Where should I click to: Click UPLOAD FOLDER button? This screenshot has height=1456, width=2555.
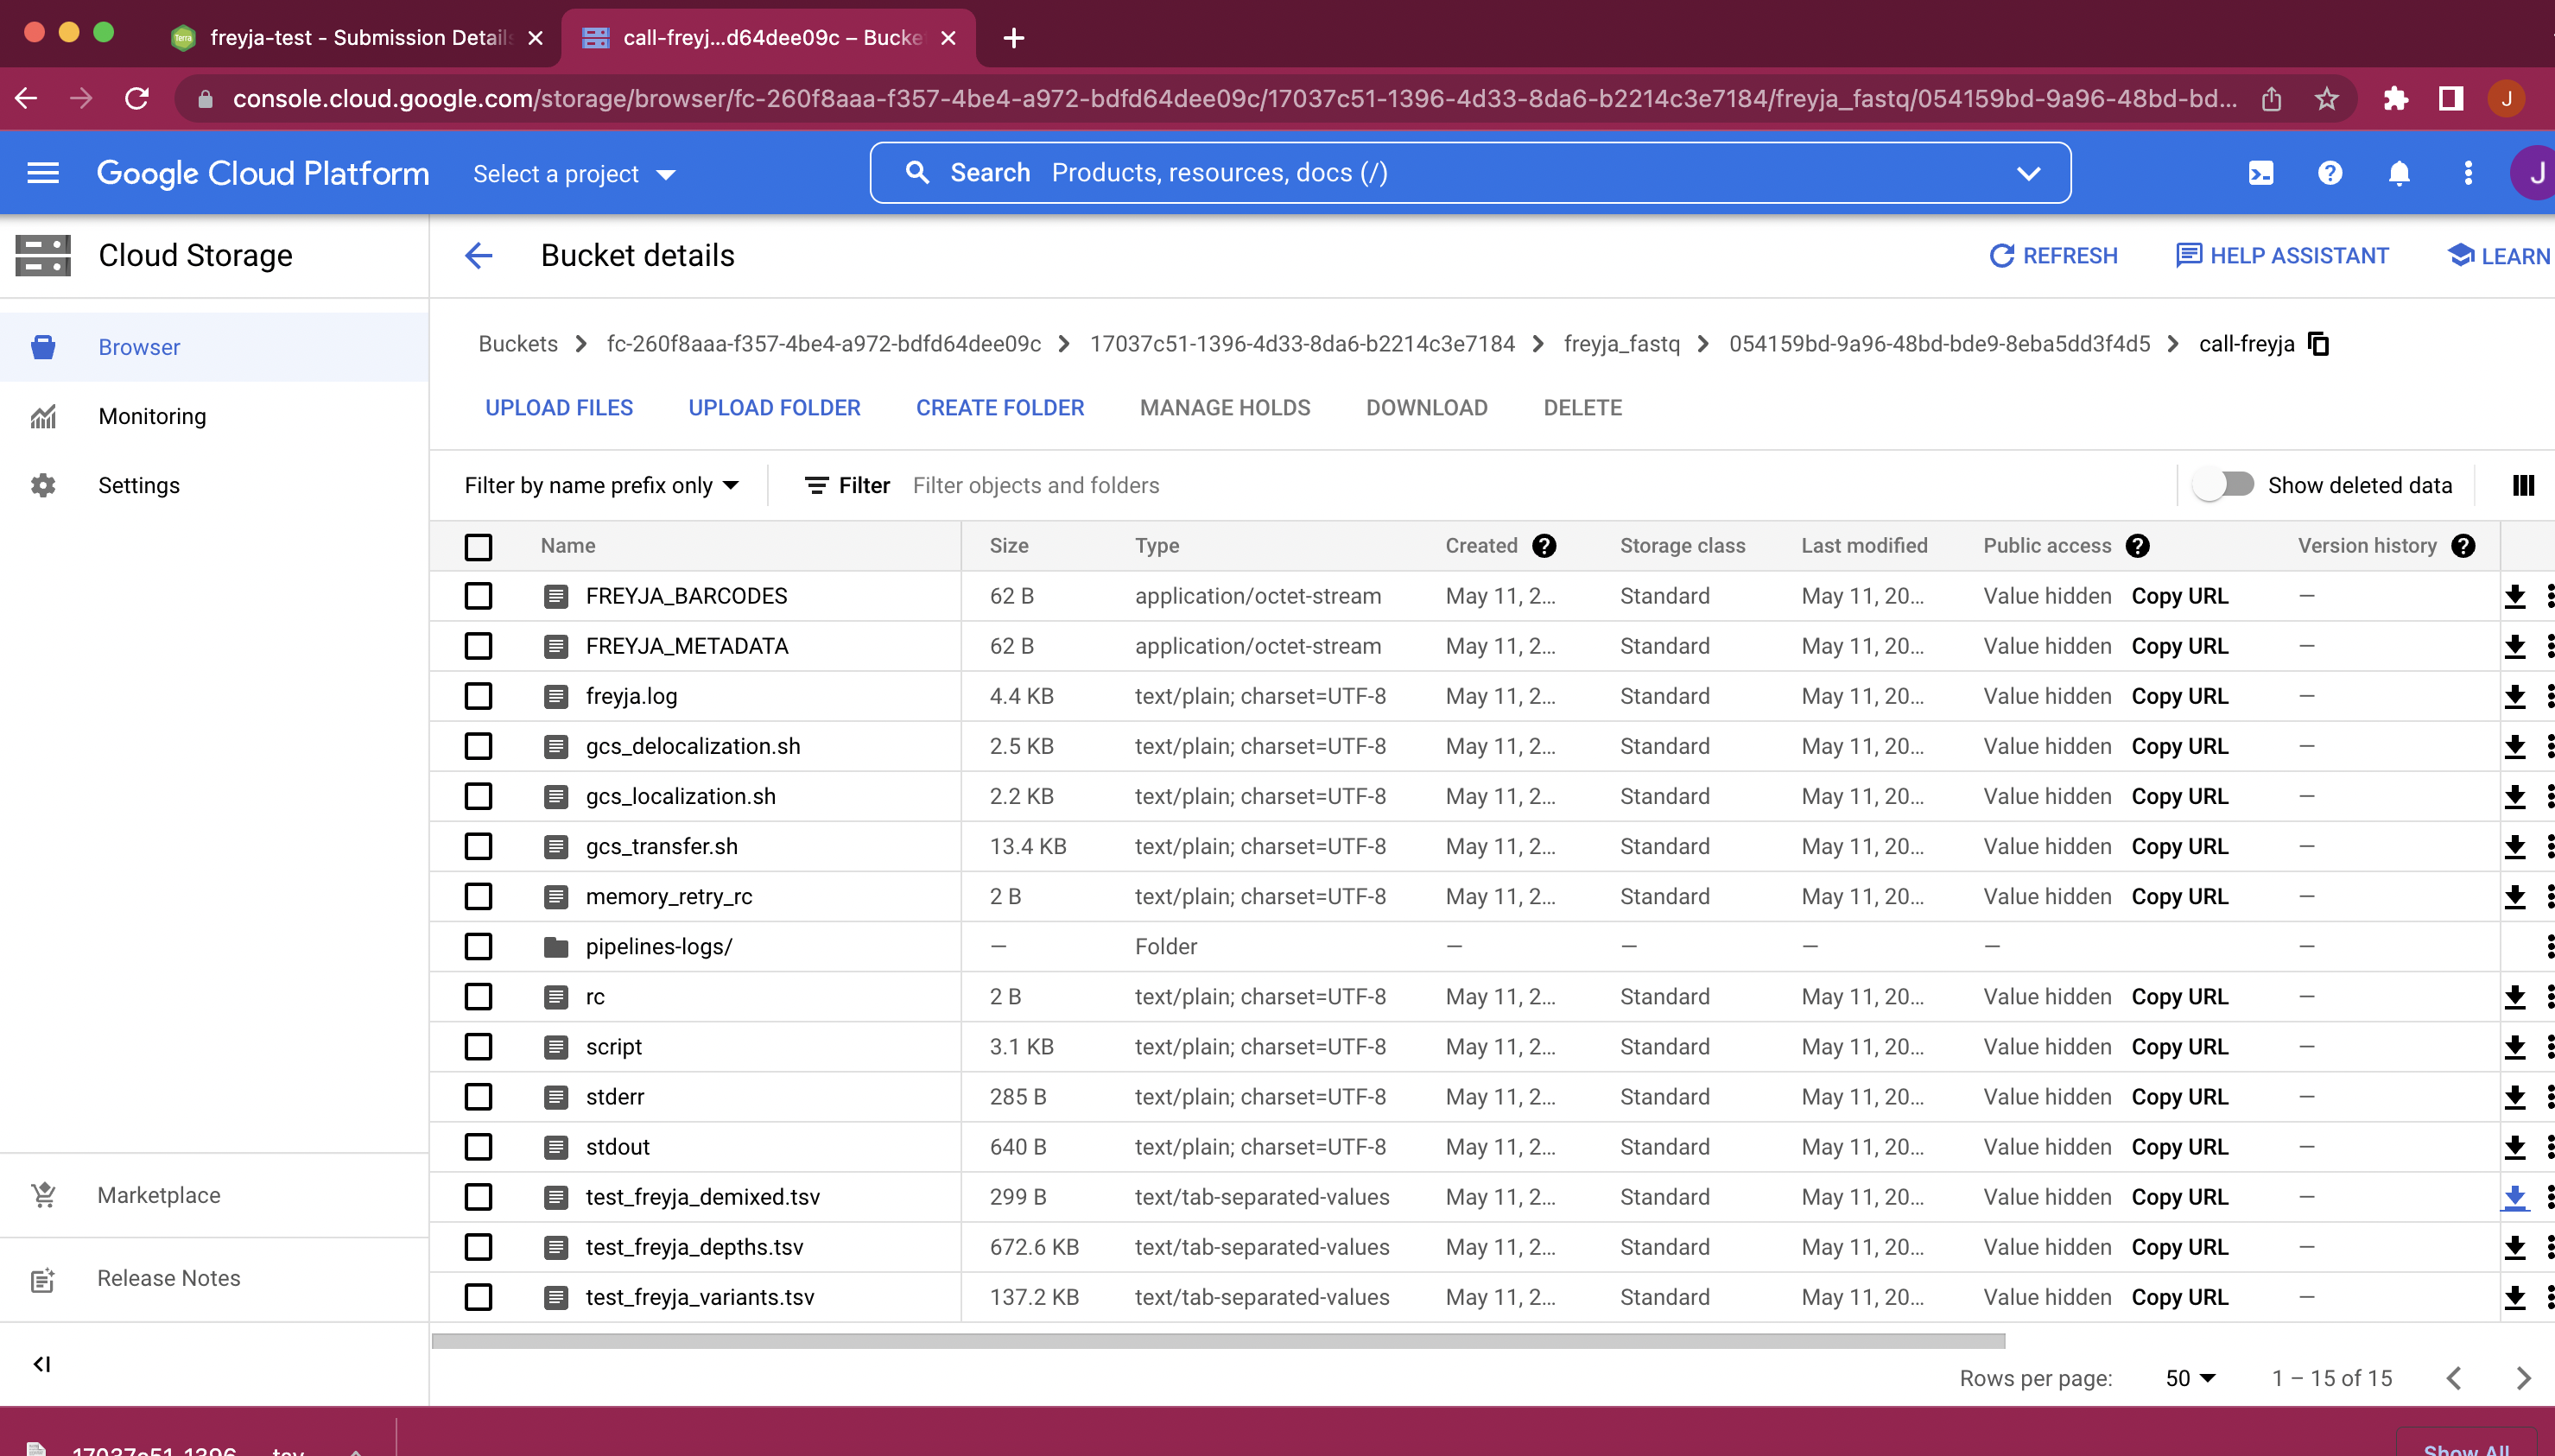[x=774, y=408]
